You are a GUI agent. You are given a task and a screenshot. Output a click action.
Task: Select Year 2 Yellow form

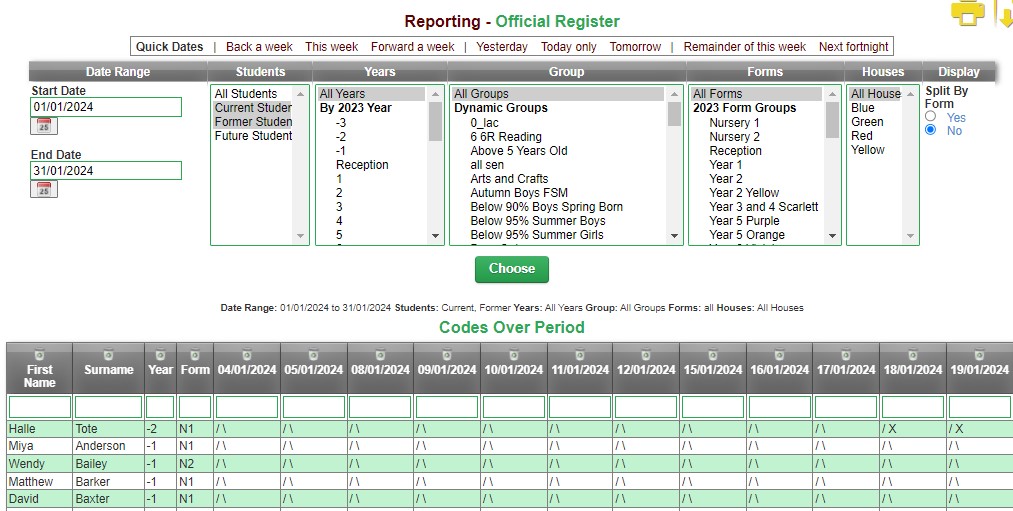(757, 193)
